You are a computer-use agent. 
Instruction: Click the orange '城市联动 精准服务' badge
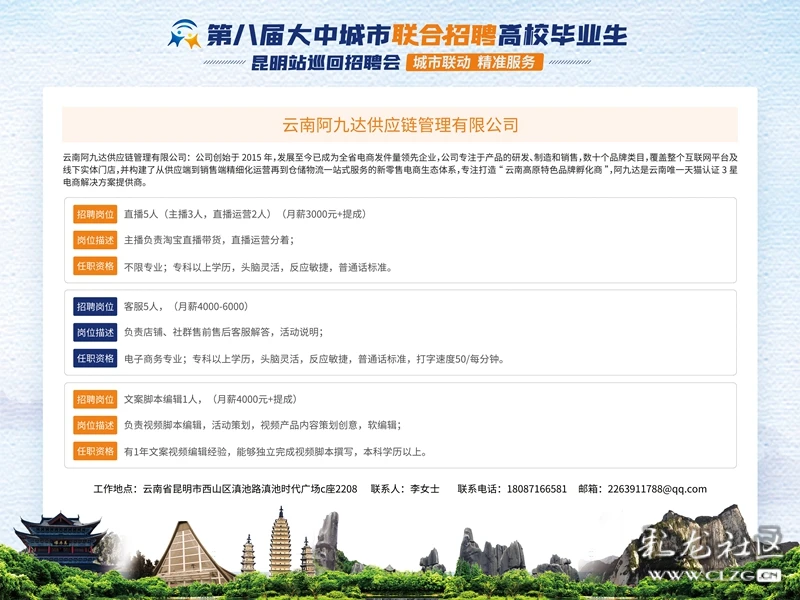coord(474,62)
